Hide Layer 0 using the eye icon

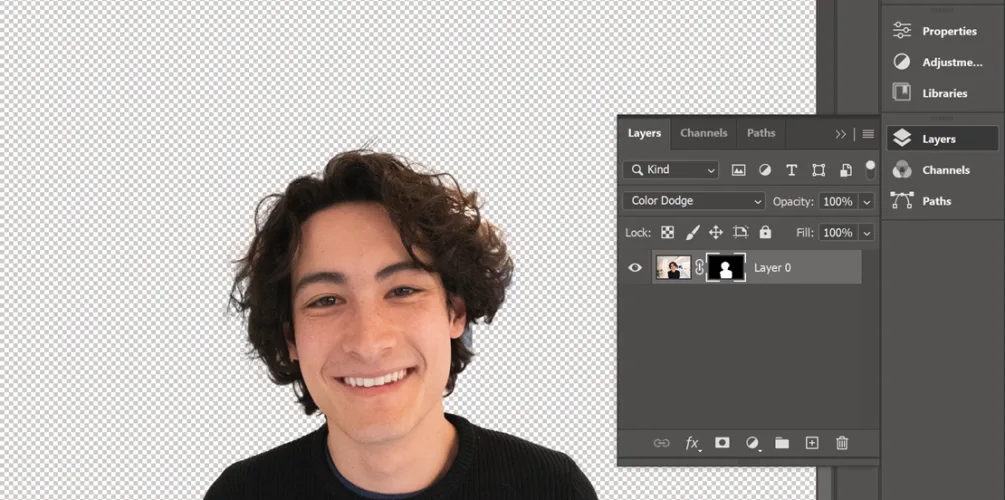tap(635, 268)
